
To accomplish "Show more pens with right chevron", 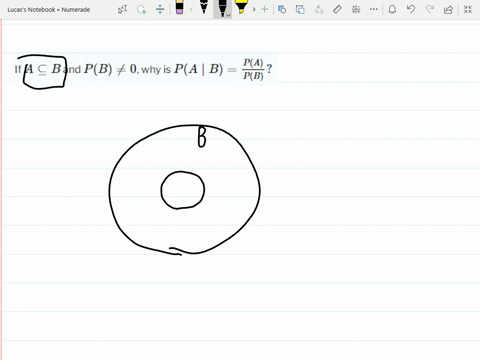I will 254,9.
